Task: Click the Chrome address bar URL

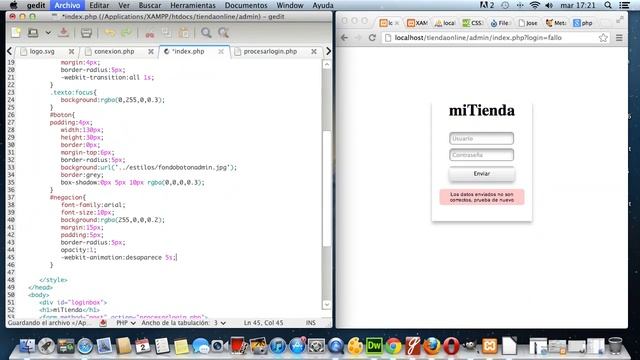Action: (478, 38)
